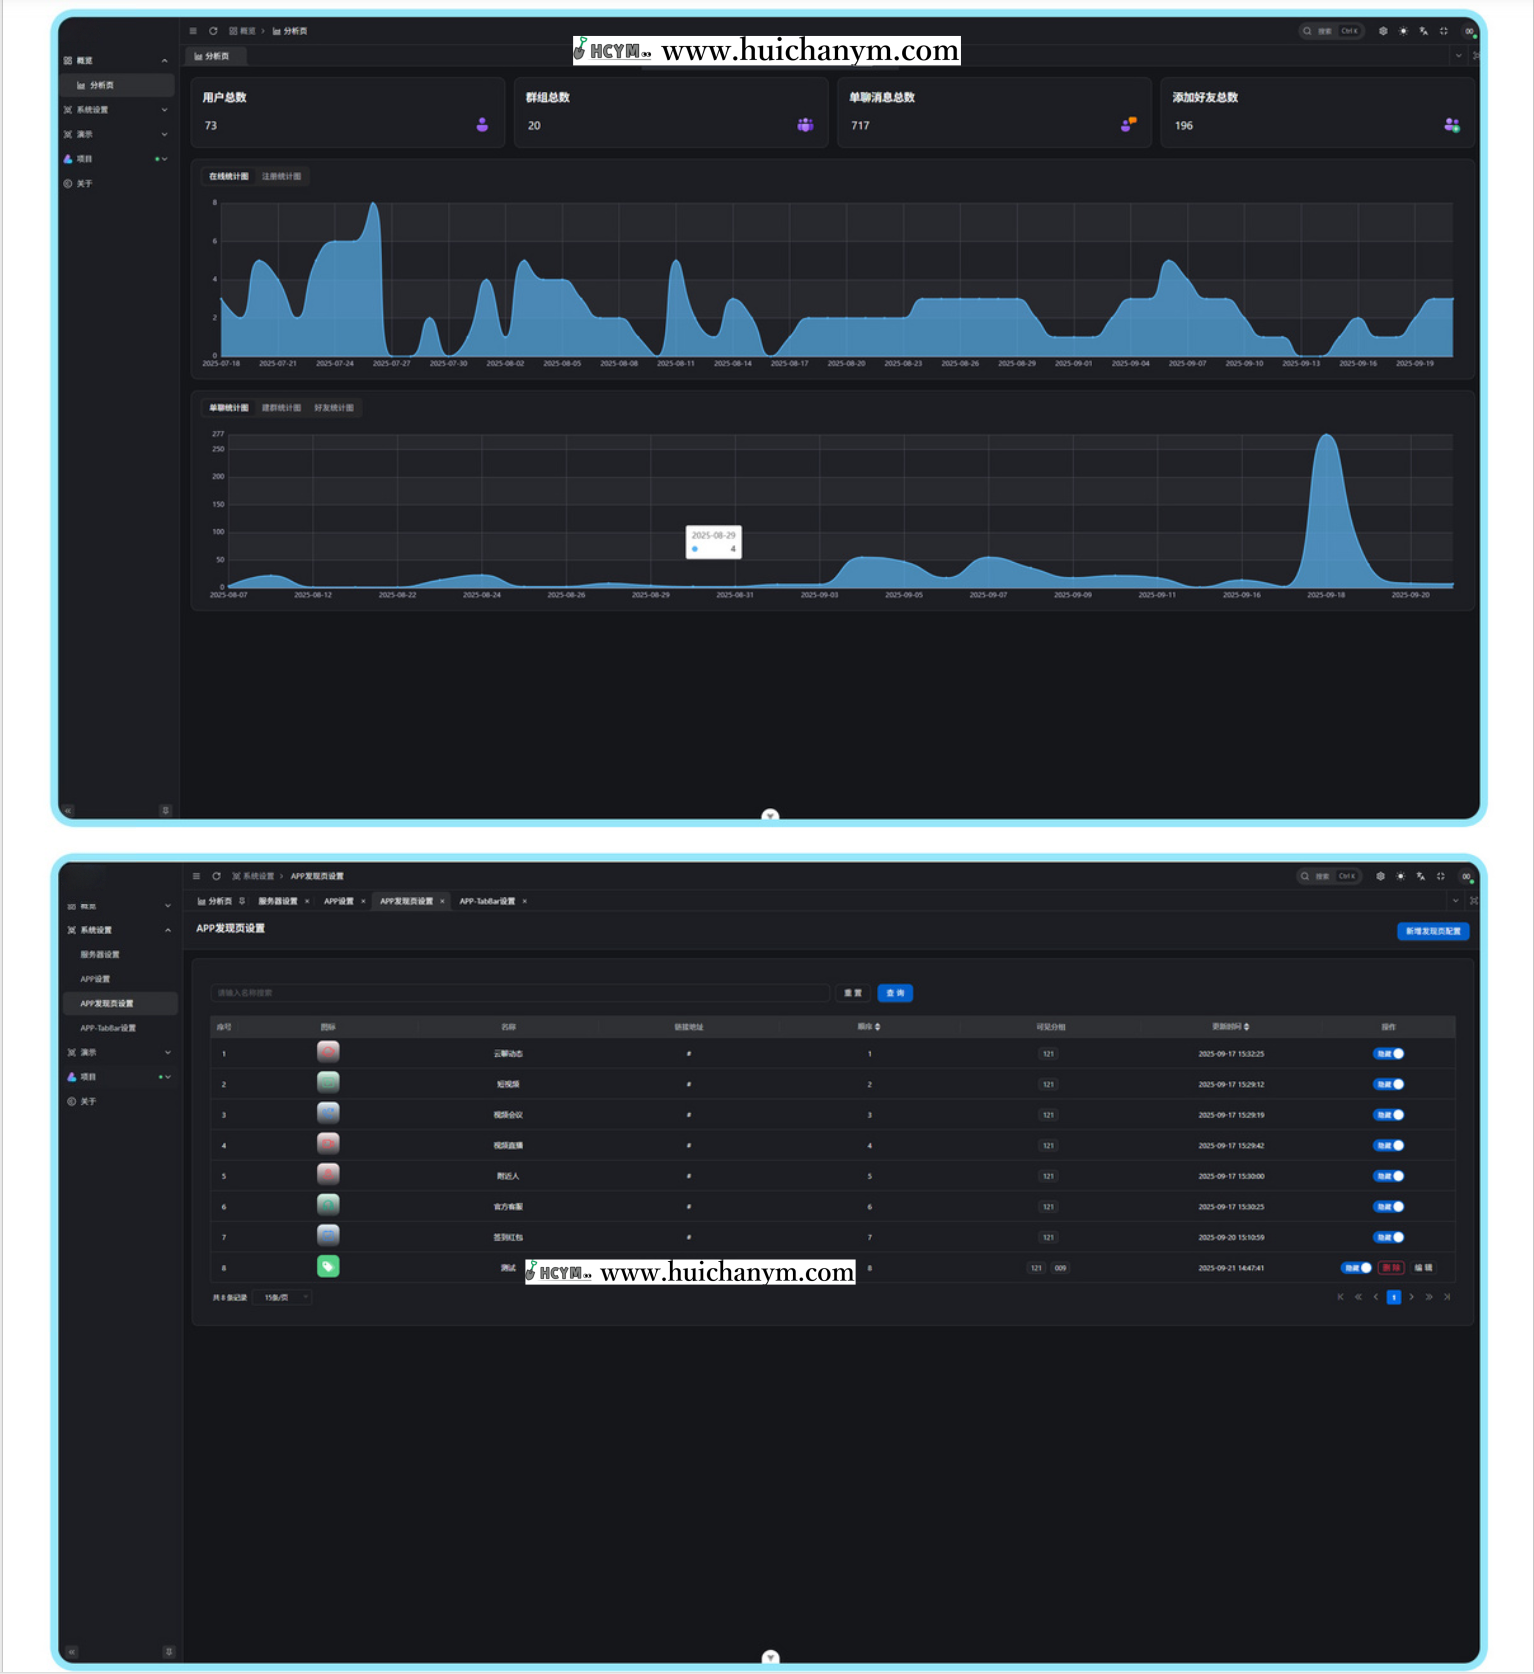
Task: Open the settings gear in the analytics dashboard header
Action: pos(1383,31)
